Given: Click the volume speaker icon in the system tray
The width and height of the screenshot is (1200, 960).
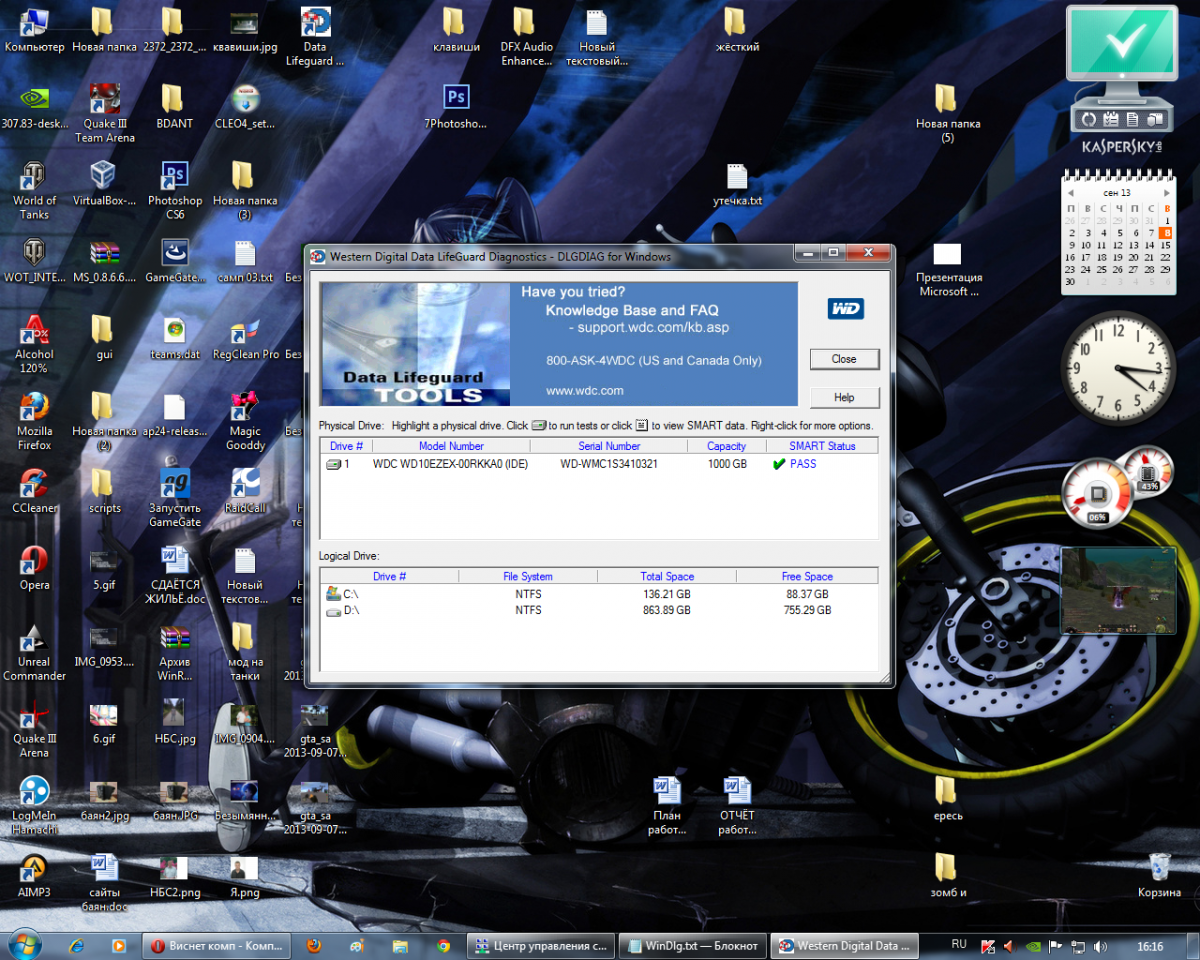Looking at the screenshot, I should (1100, 945).
